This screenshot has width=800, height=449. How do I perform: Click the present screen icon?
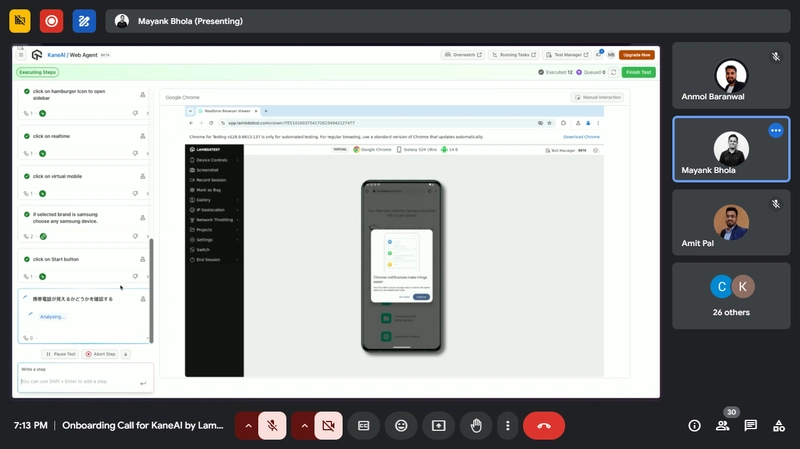click(438, 426)
